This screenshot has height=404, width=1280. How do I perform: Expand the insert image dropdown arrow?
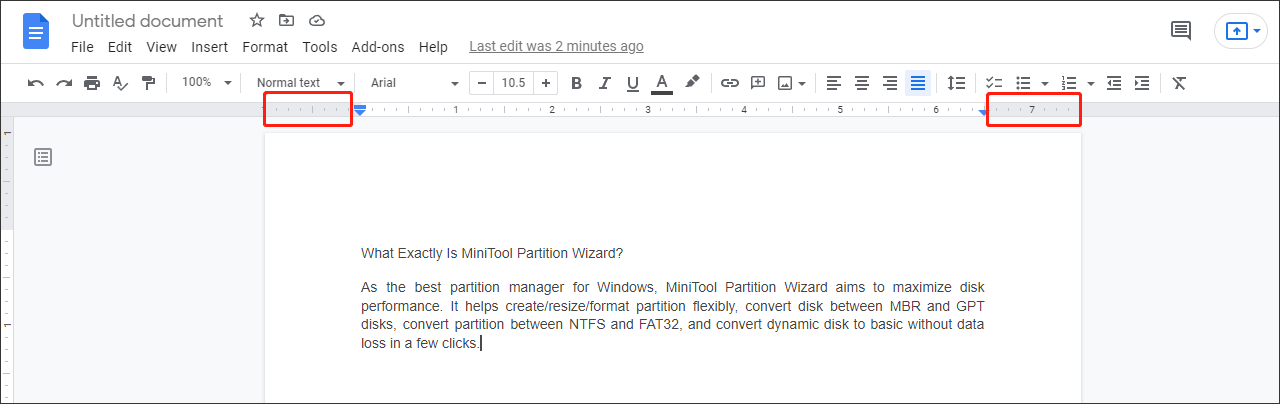click(802, 84)
